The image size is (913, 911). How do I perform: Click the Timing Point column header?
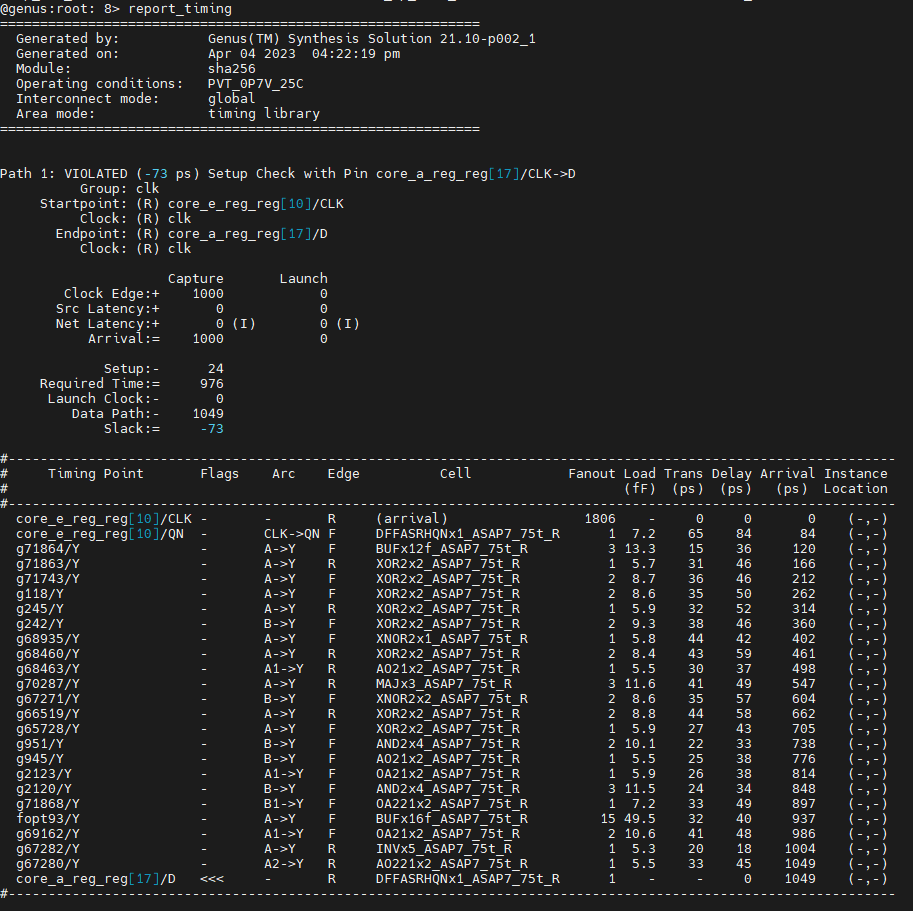(95, 473)
